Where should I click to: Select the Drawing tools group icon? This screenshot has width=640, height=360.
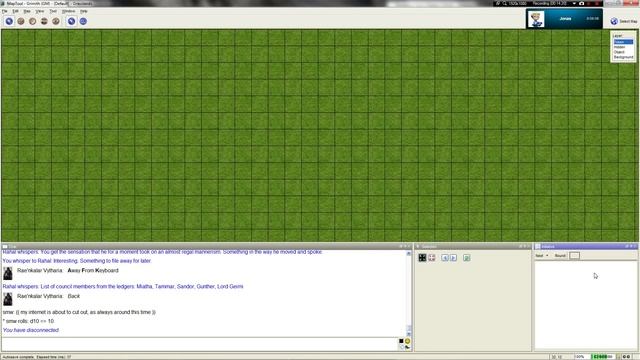pos(21,21)
